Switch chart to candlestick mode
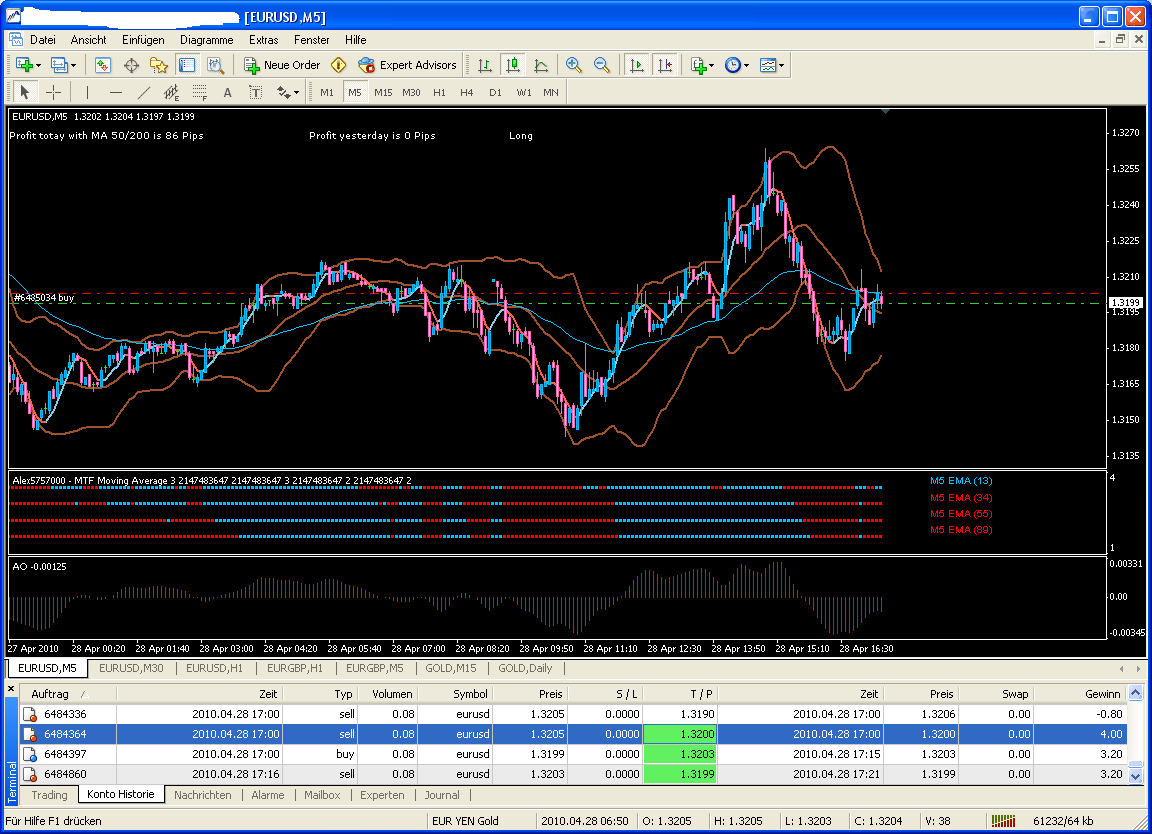Image resolution: width=1152 pixels, height=834 pixels. tap(513, 65)
